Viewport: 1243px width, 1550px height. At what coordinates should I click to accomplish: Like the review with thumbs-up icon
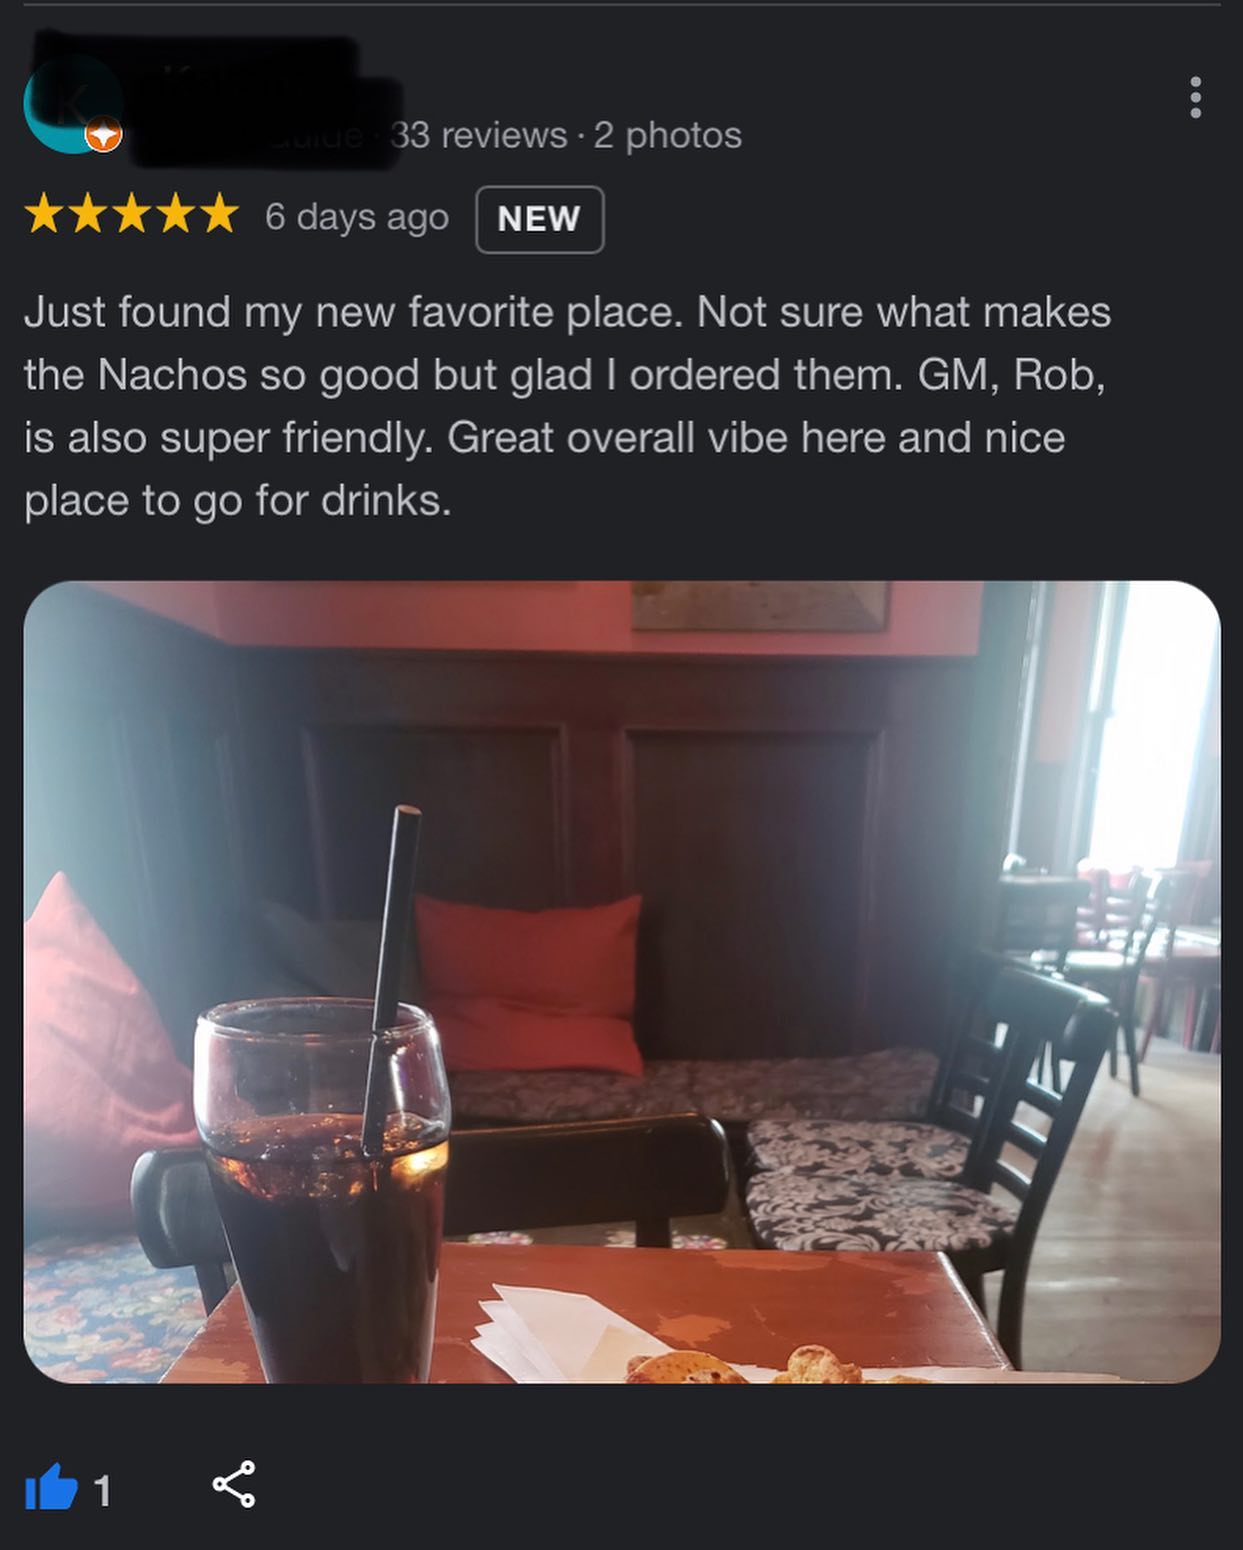pyautogui.click(x=51, y=1487)
